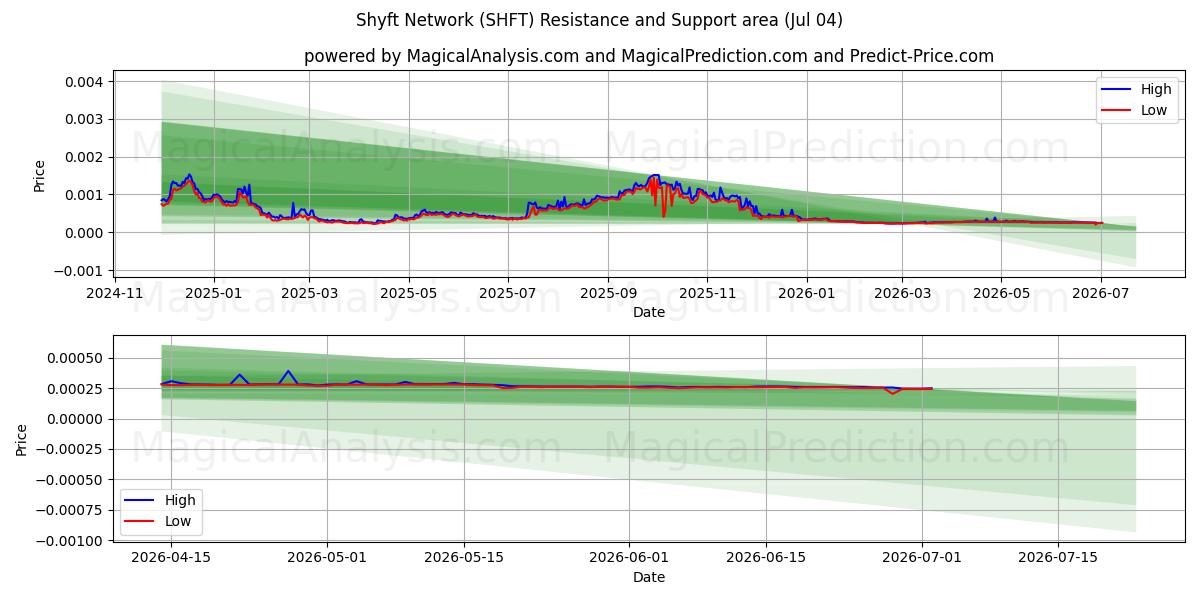1200x600 pixels.
Task: Click the '2026-07' label on the top x-axis
Action: 1100,293
